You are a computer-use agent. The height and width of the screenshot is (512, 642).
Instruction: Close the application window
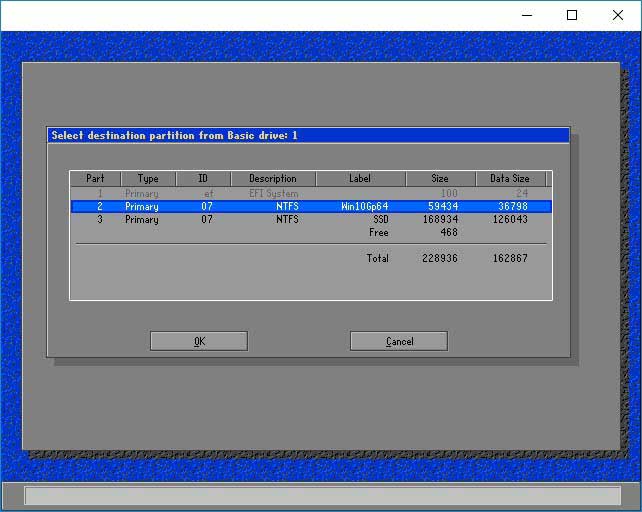[618, 15]
